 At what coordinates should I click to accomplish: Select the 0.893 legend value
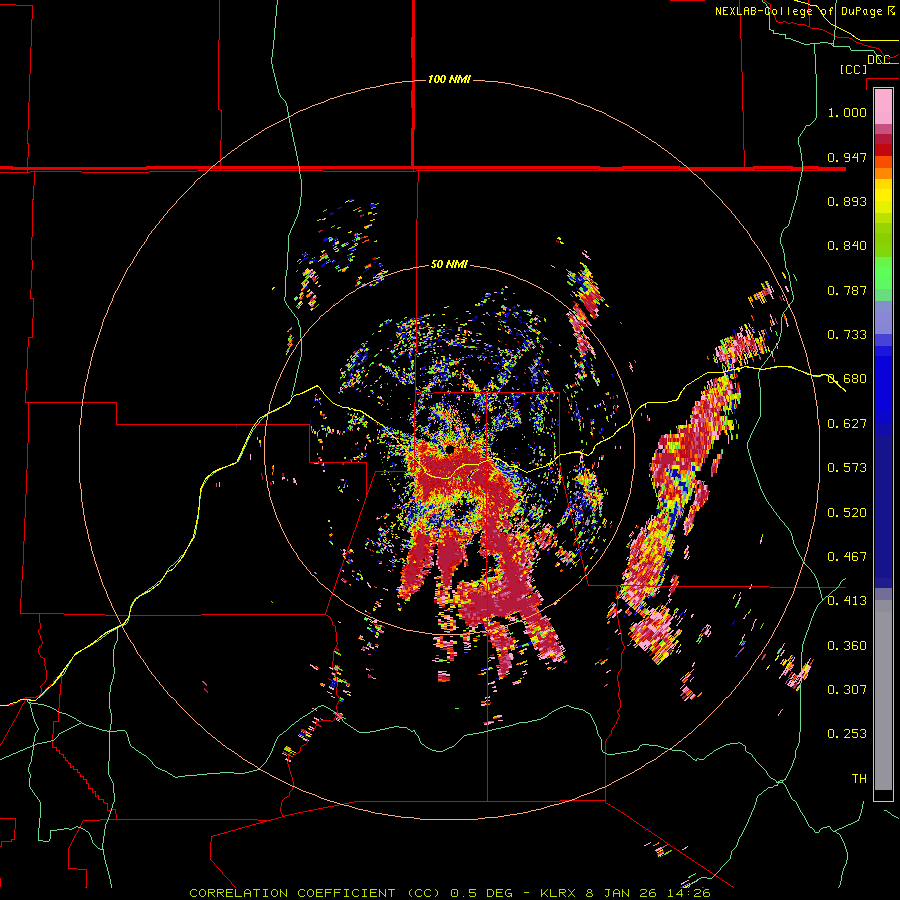pos(847,201)
